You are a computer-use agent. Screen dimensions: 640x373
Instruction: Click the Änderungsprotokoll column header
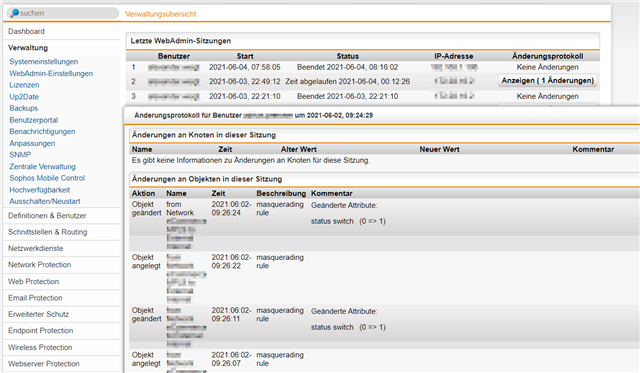(547, 56)
